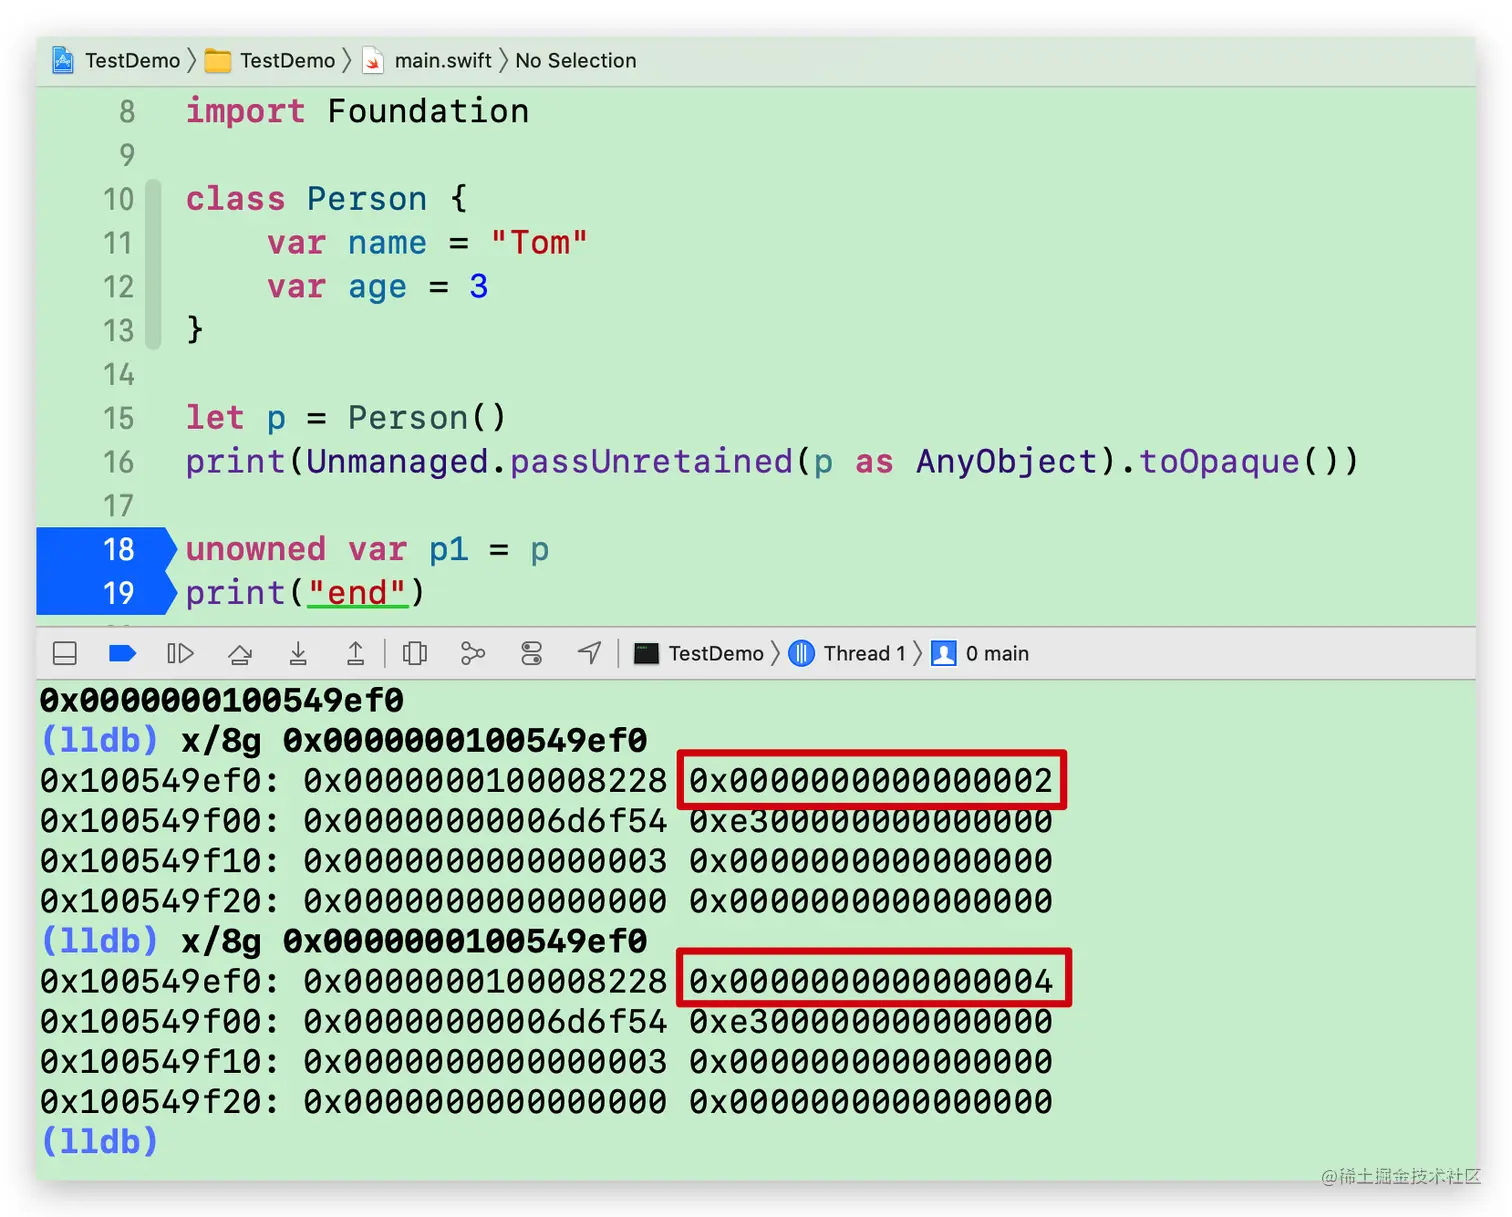The height and width of the screenshot is (1217, 1512).
Task: Click 'p1' variable on line 18
Action: [448, 549]
